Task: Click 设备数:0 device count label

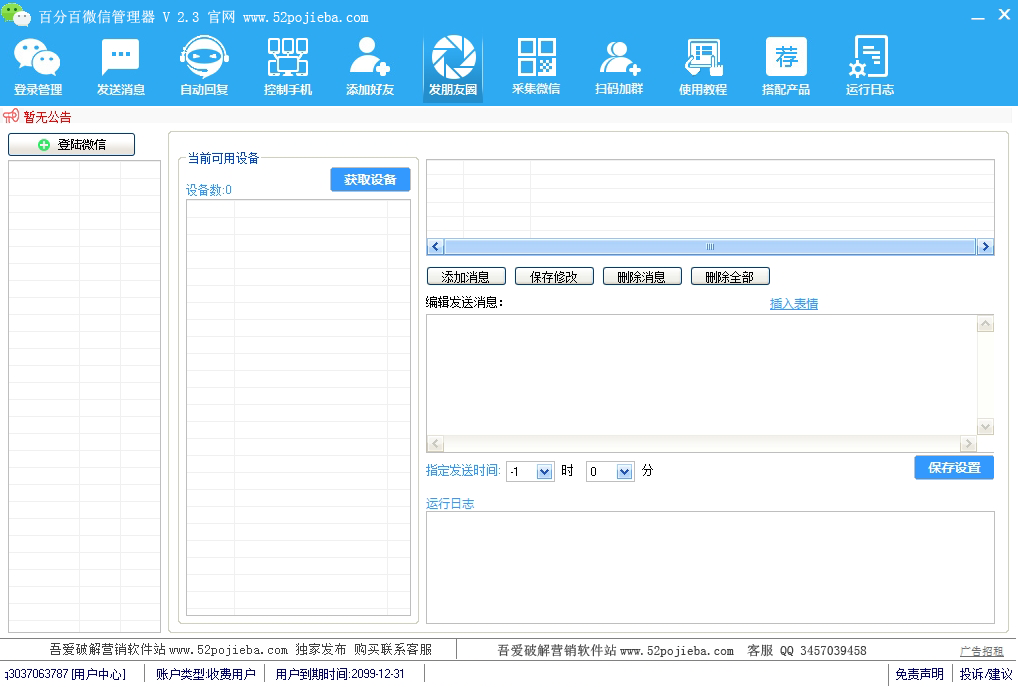Action: click(208, 190)
